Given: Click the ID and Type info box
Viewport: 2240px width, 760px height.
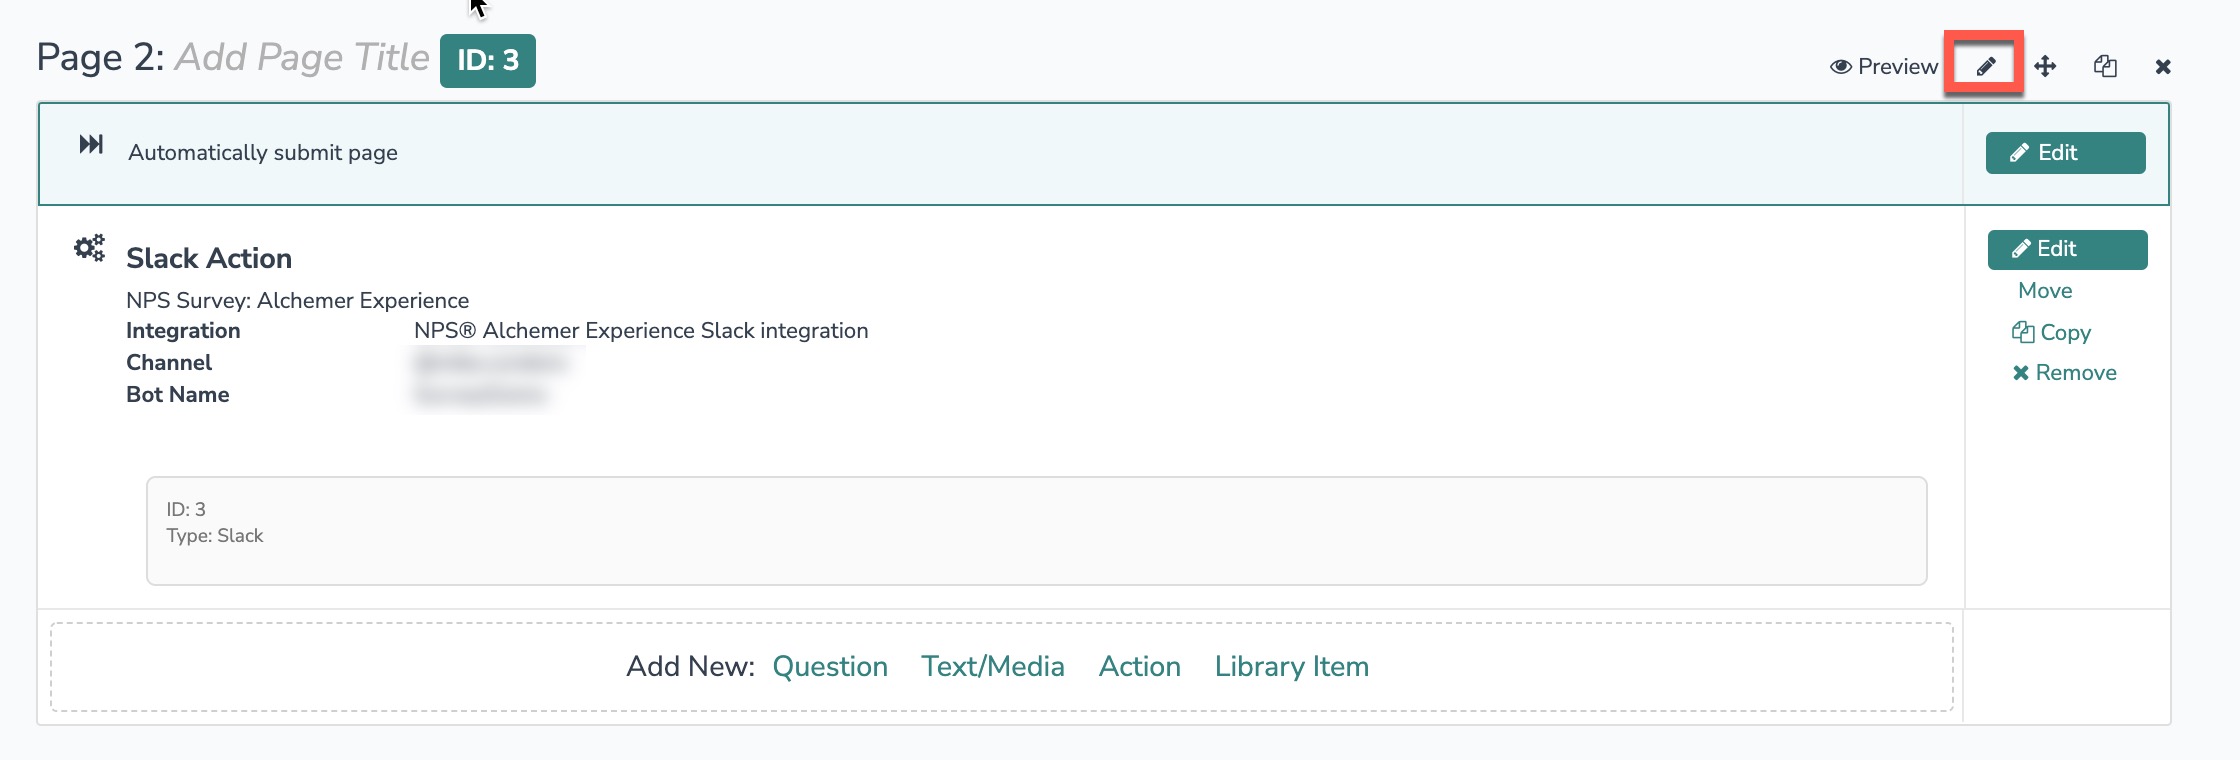Looking at the screenshot, I should (x=1036, y=530).
